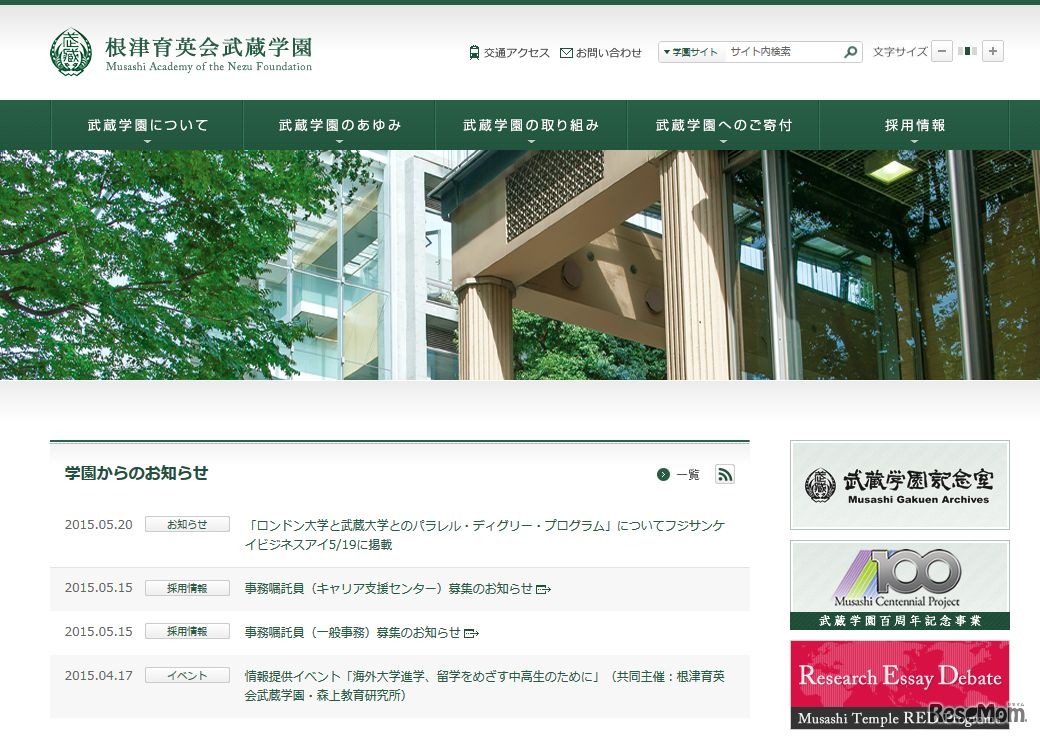This screenshot has width=1040, height=736.
Task: Expand the 武蔵学園へのご寄付 navigation dropdown
Action: pos(722,124)
